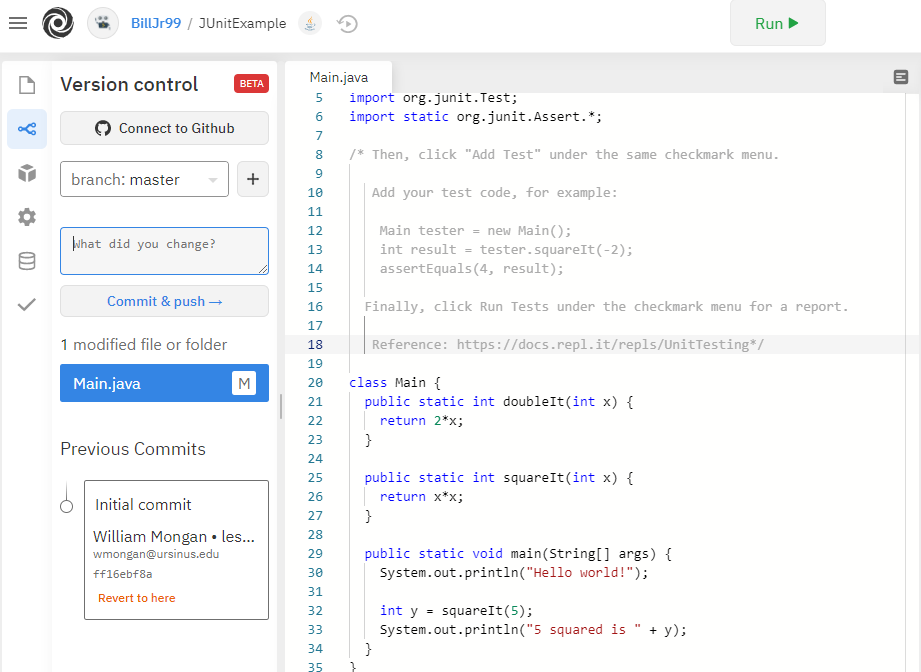
Task: Open the Files sidebar panel
Action: coord(27,85)
